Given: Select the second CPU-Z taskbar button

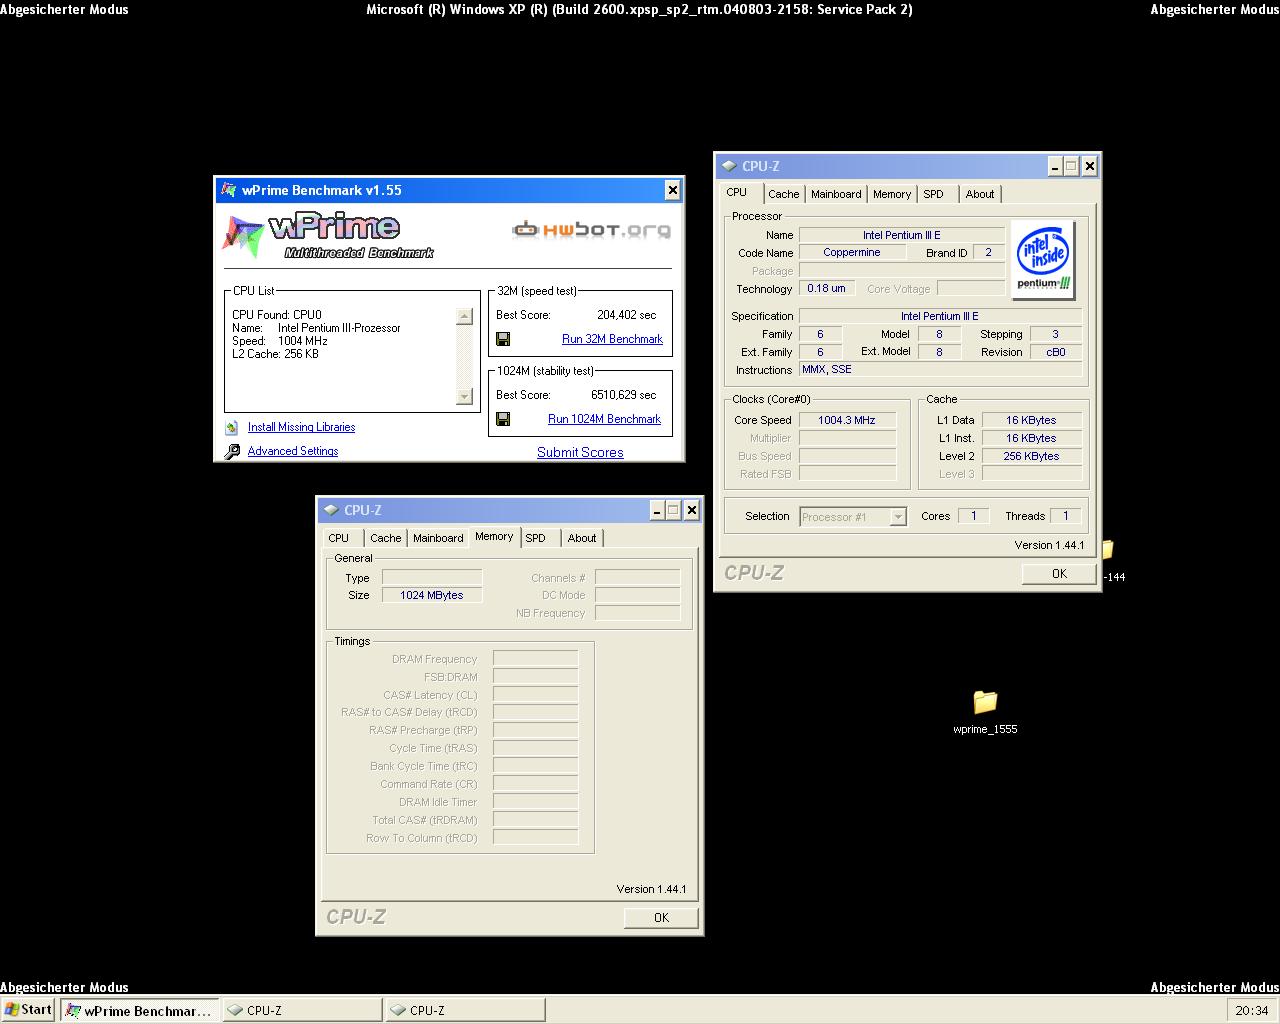Looking at the screenshot, I should tap(465, 1011).
